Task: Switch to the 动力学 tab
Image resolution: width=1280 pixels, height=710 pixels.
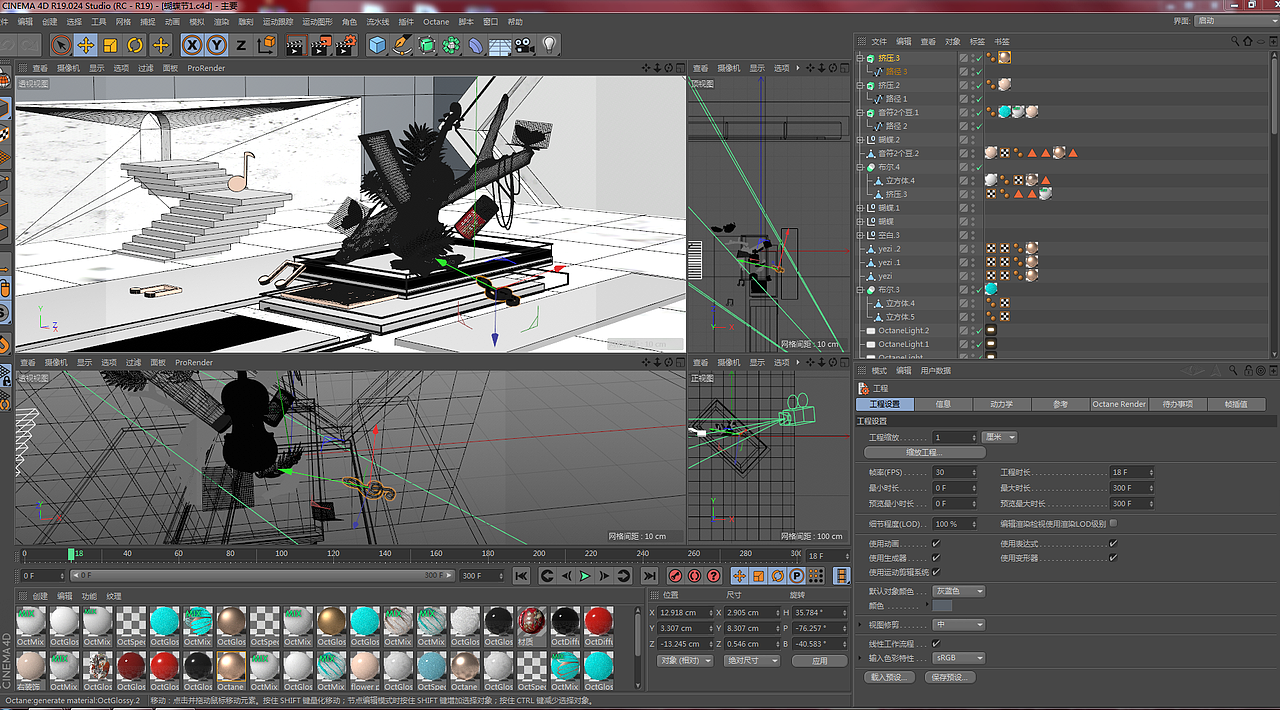Action: pos(1001,404)
